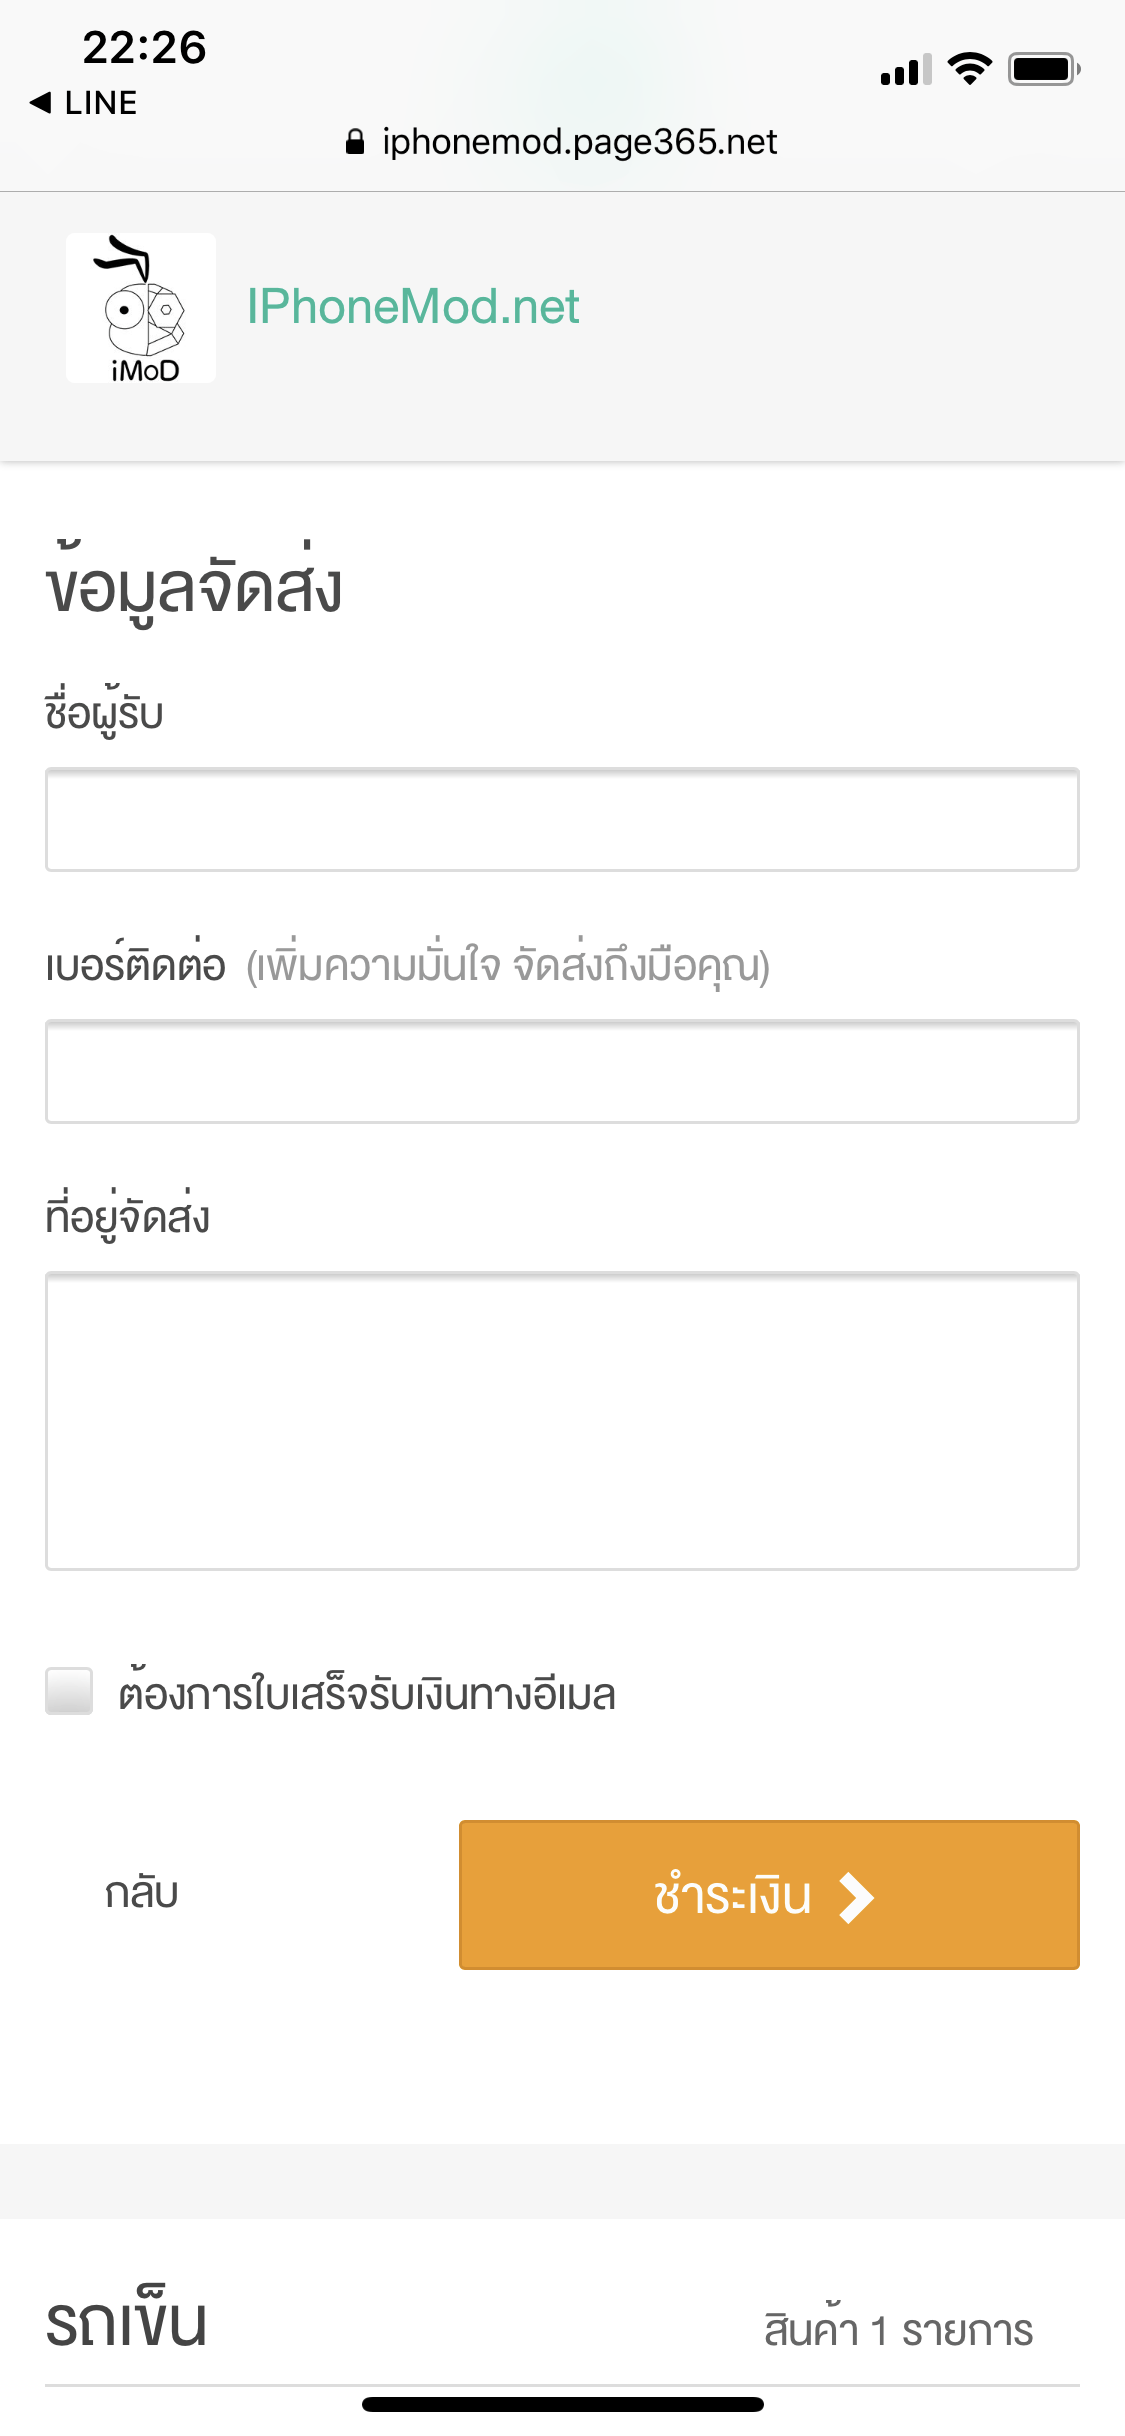Tap the battery indicator icon
This screenshot has height=2436, width=1125.
[1043, 68]
